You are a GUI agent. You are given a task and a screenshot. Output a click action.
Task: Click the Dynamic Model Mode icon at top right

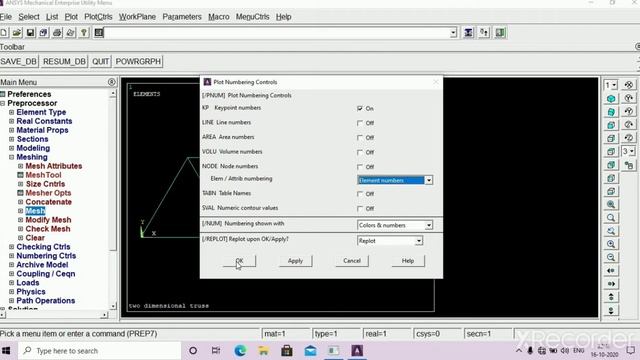pyautogui.click(x=629, y=85)
